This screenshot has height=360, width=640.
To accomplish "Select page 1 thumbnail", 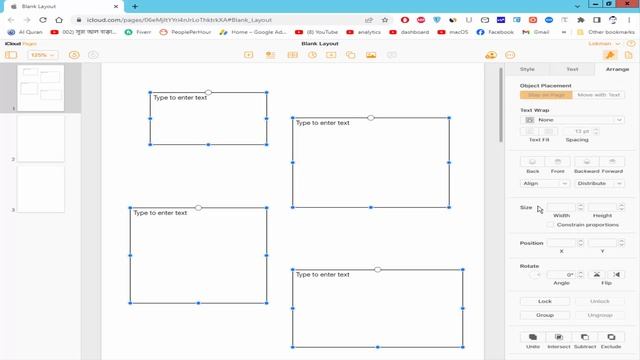I will tap(40, 88).
